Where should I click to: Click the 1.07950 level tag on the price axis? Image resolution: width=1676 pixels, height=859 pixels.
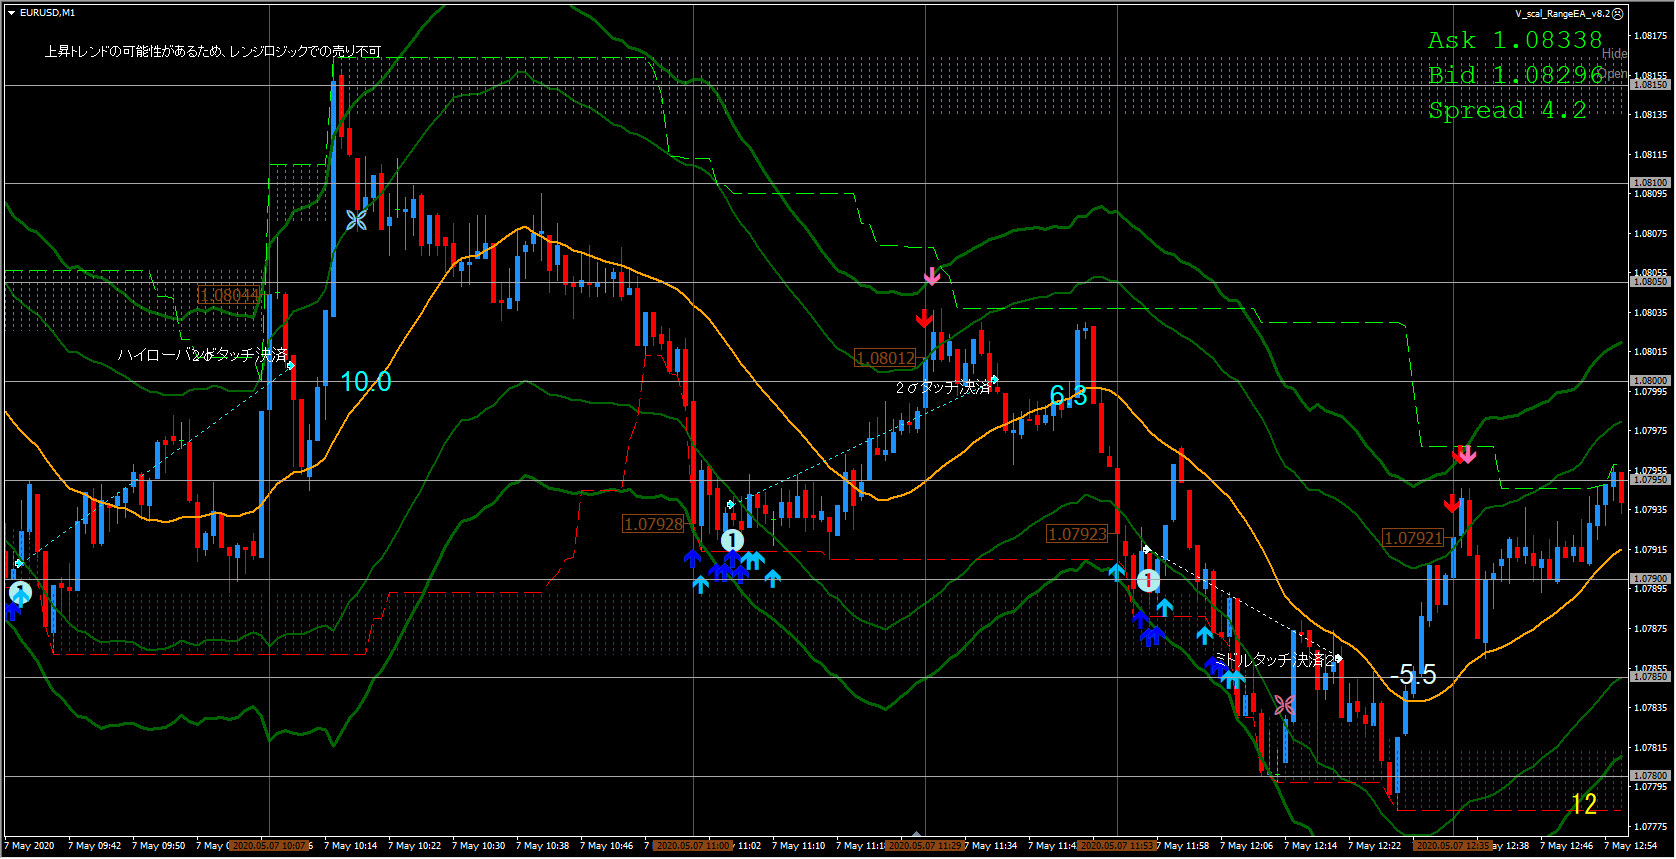[x=1650, y=480]
